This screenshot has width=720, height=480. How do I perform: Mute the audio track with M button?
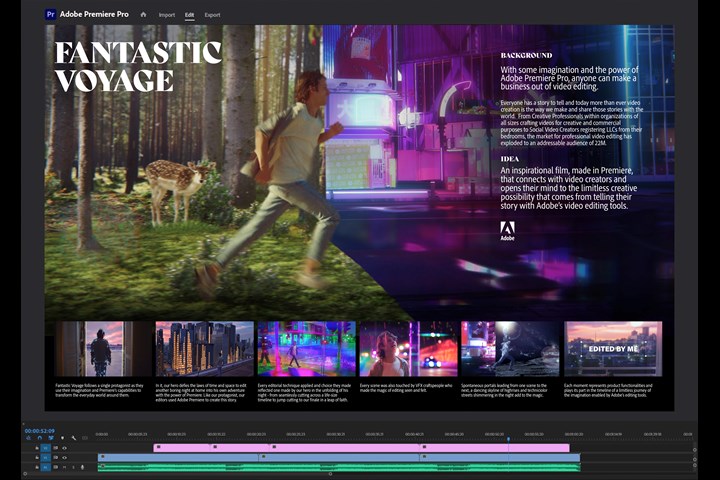(64, 467)
